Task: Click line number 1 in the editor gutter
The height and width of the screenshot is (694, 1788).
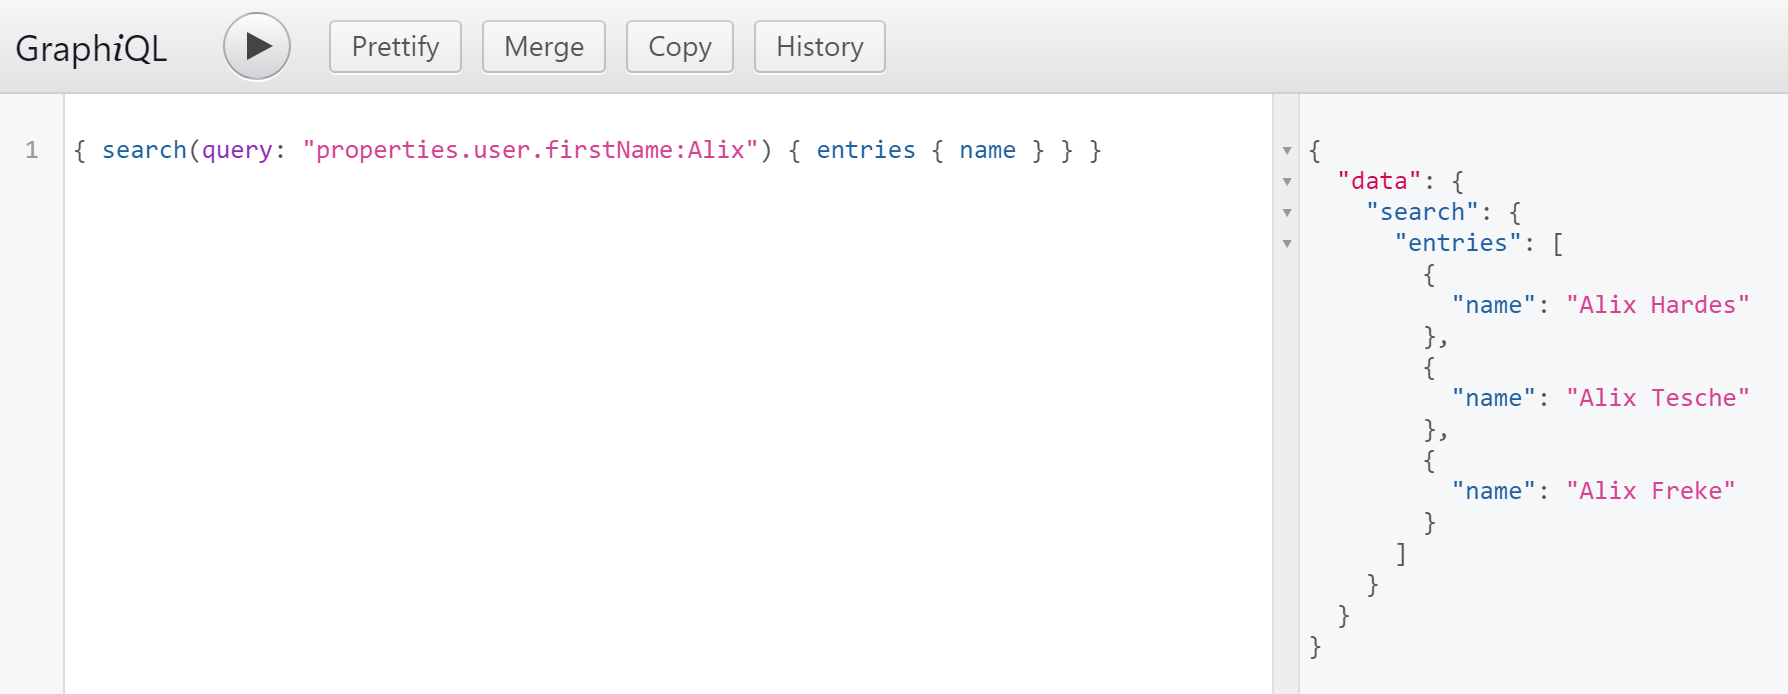Action: tap(32, 150)
